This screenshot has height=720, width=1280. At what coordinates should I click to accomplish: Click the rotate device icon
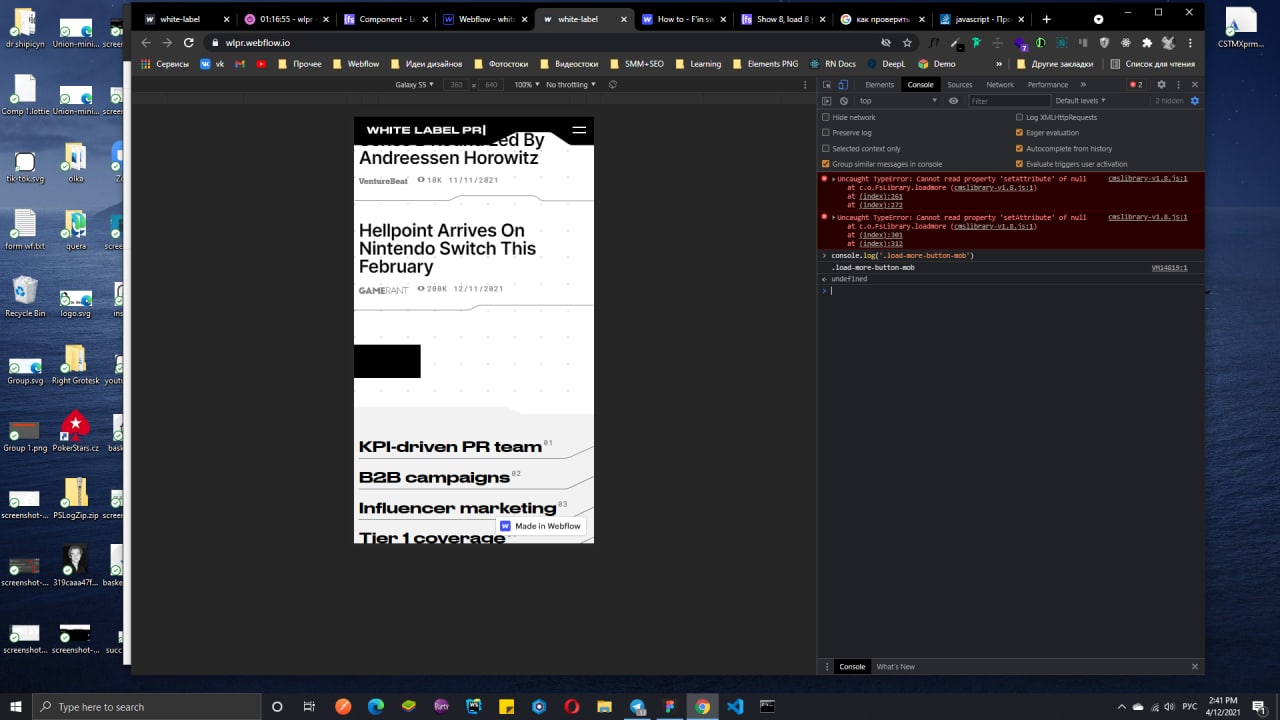(x=613, y=85)
